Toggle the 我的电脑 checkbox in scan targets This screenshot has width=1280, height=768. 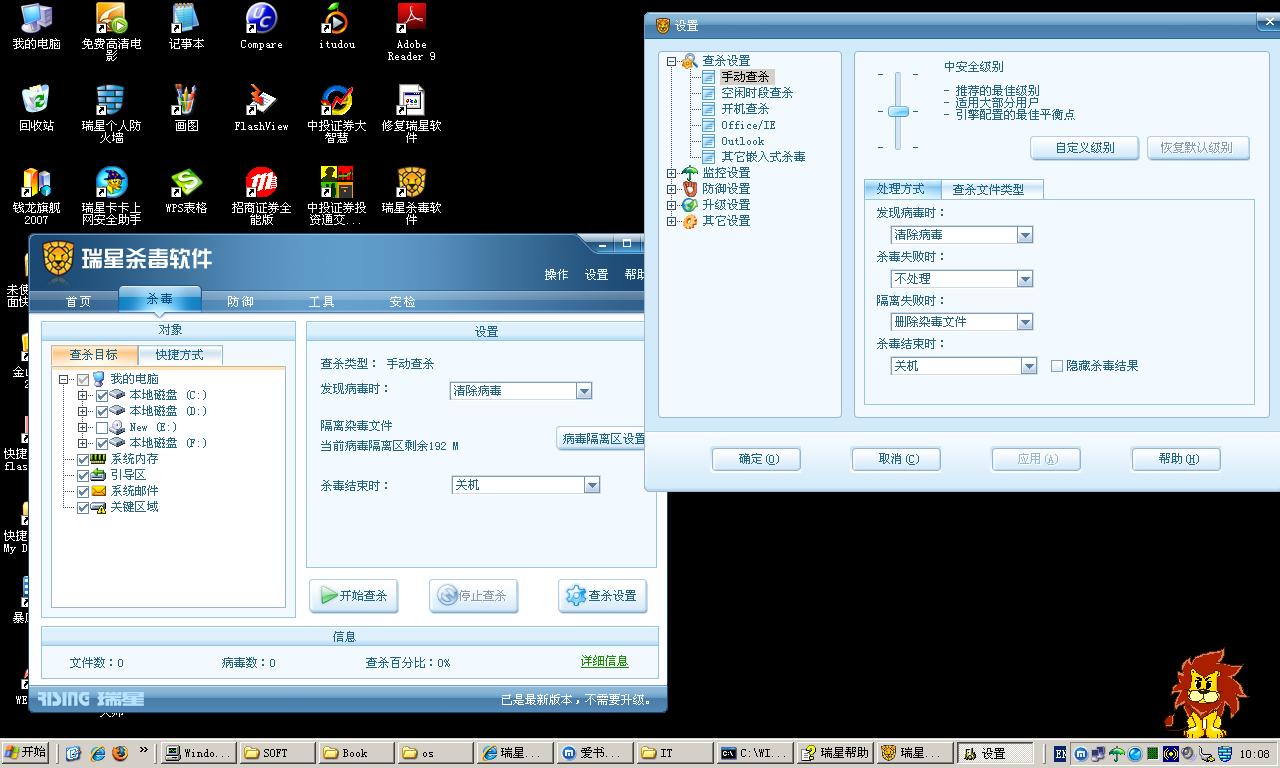click(x=83, y=379)
